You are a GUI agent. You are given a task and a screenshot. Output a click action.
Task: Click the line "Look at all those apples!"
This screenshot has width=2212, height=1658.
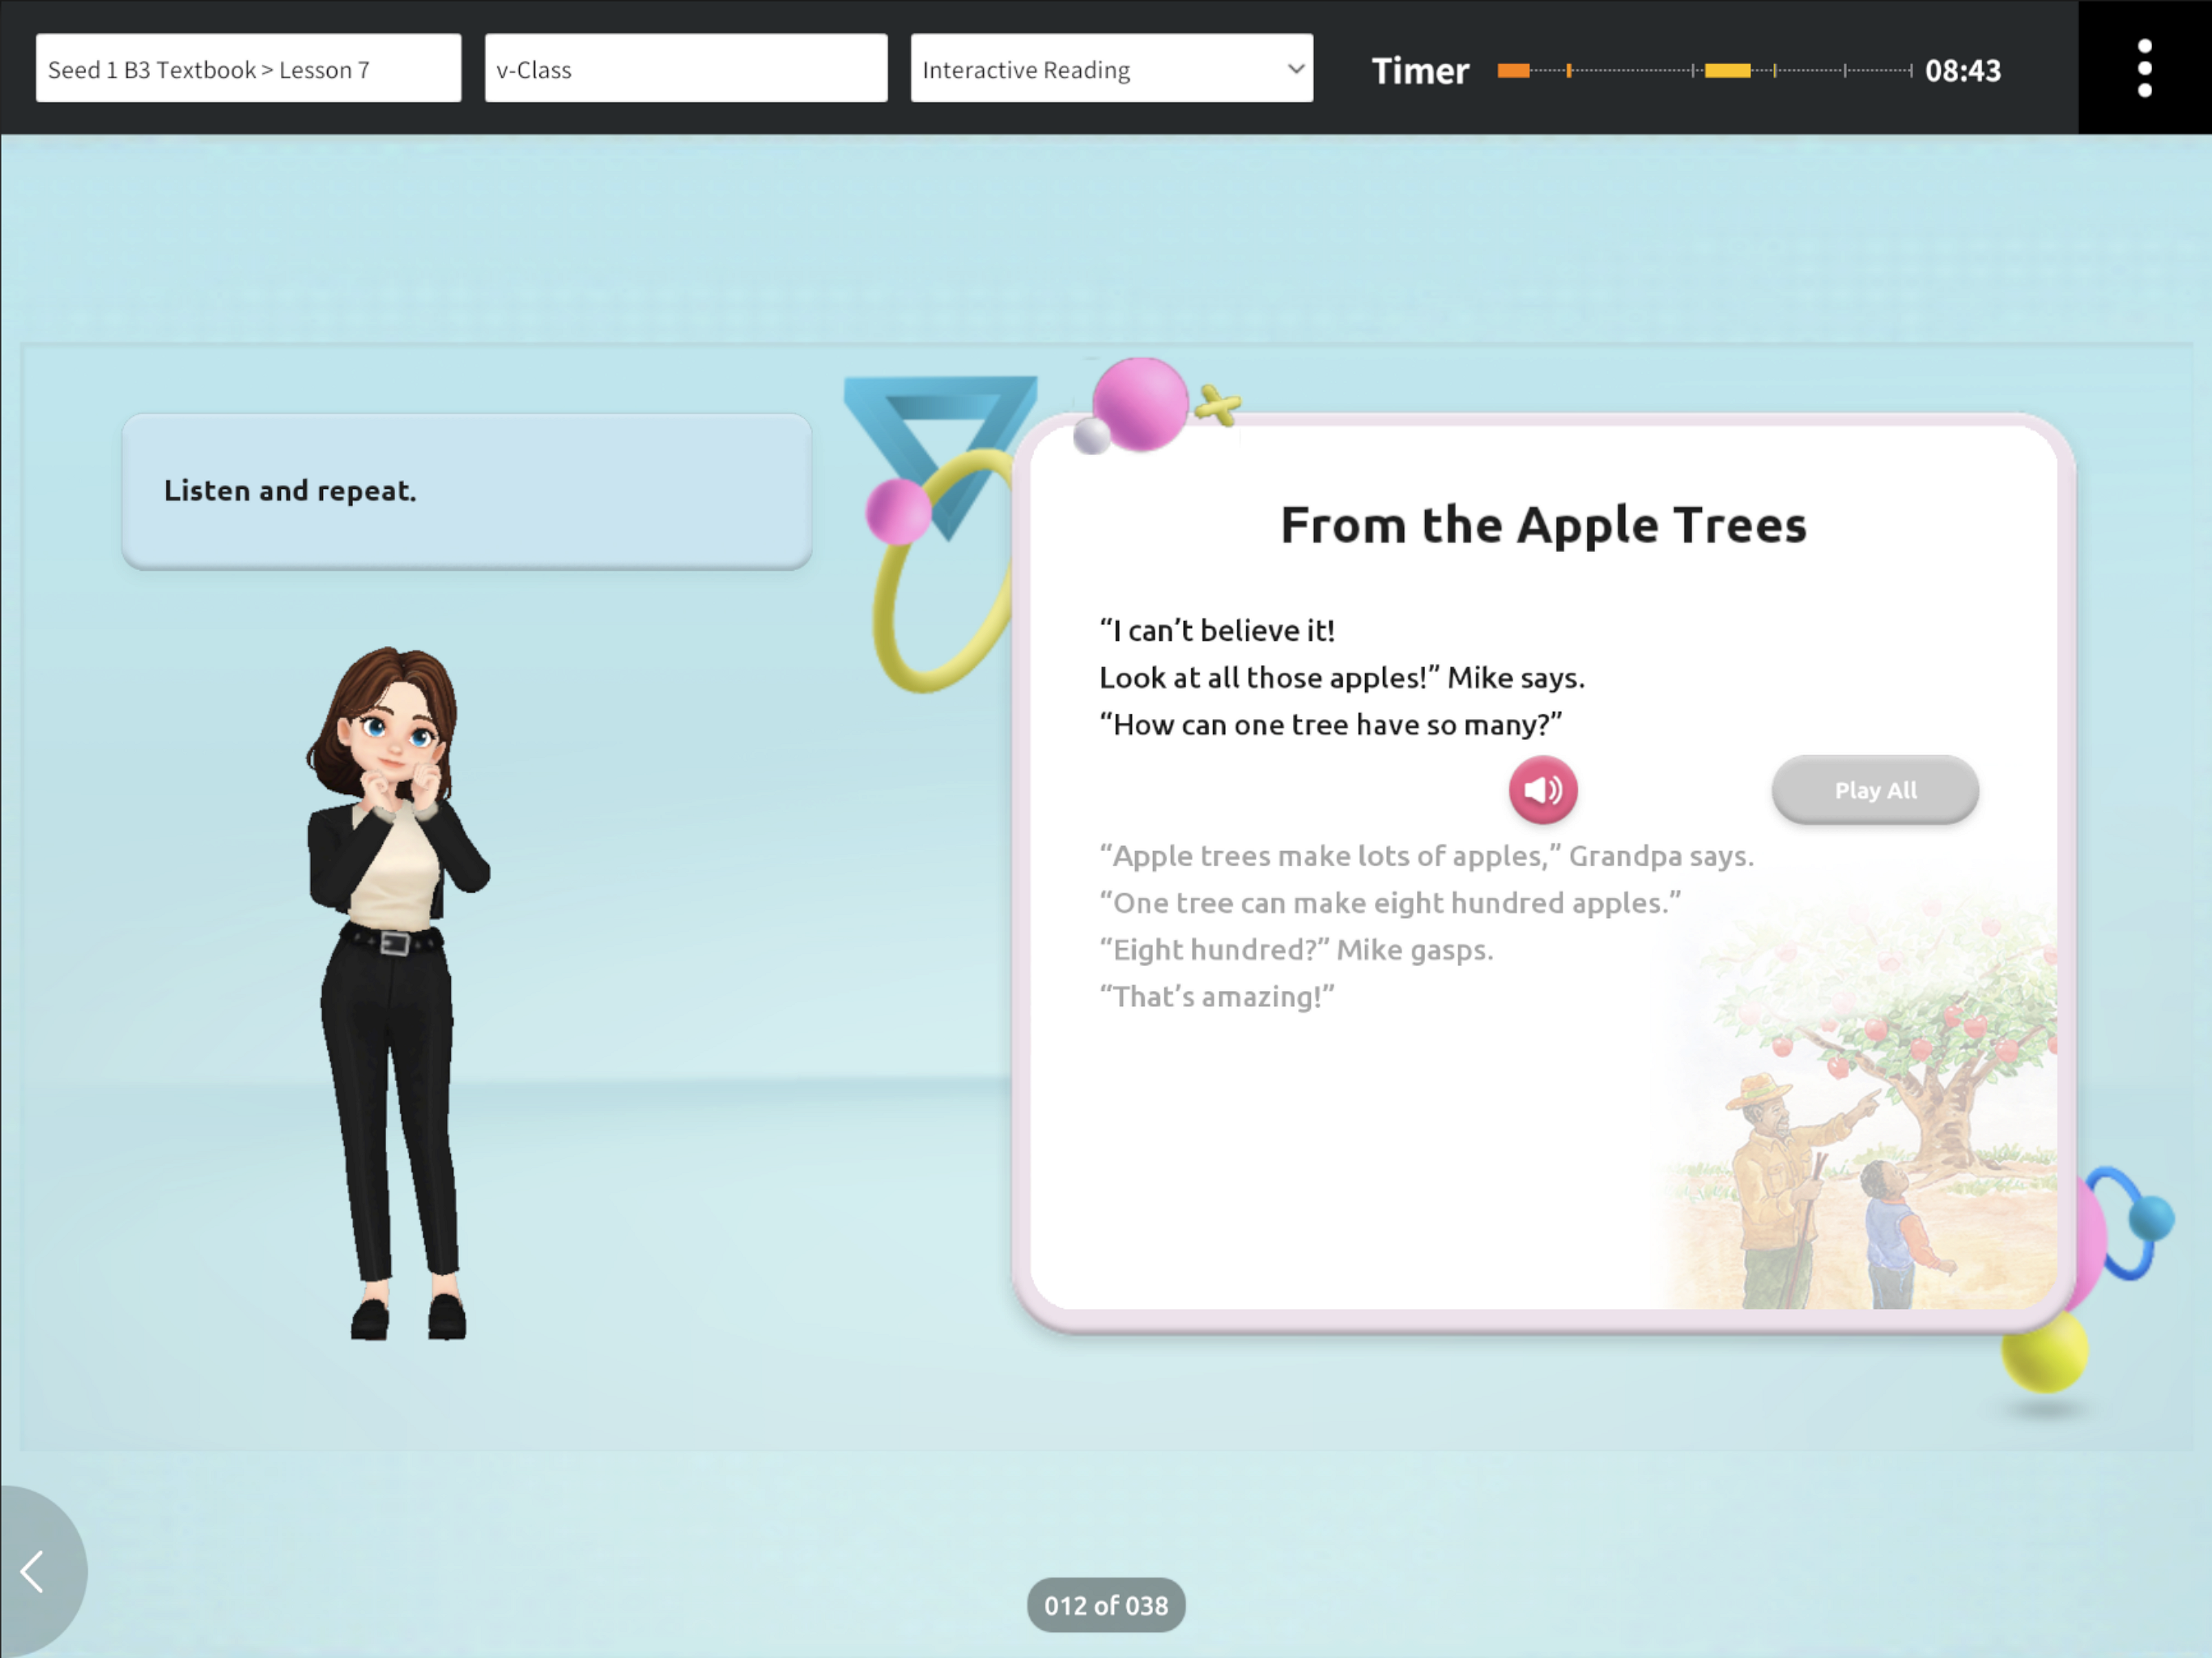pos(1270,678)
